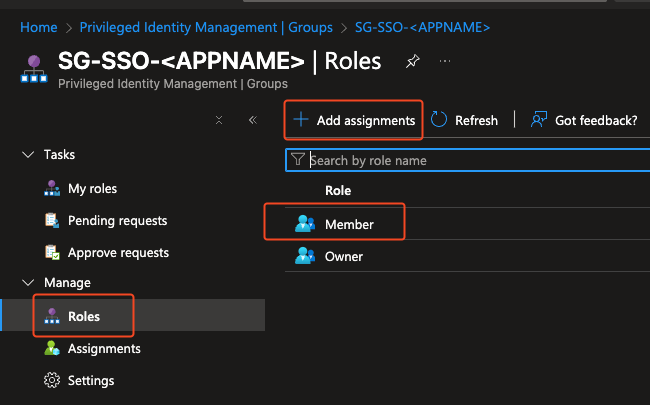Open the ellipsis more options menu
650x405 pixels.
click(445, 61)
